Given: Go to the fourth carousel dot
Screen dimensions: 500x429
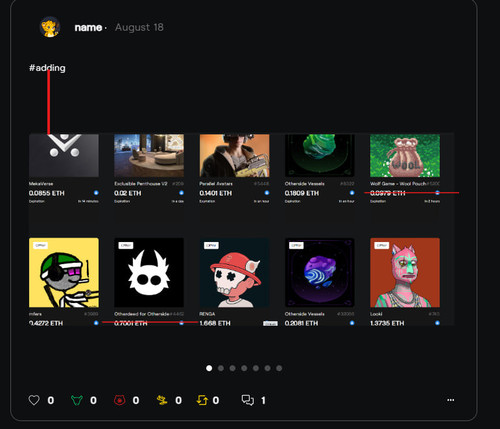Looking at the screenshot, I should click(244, 368).
